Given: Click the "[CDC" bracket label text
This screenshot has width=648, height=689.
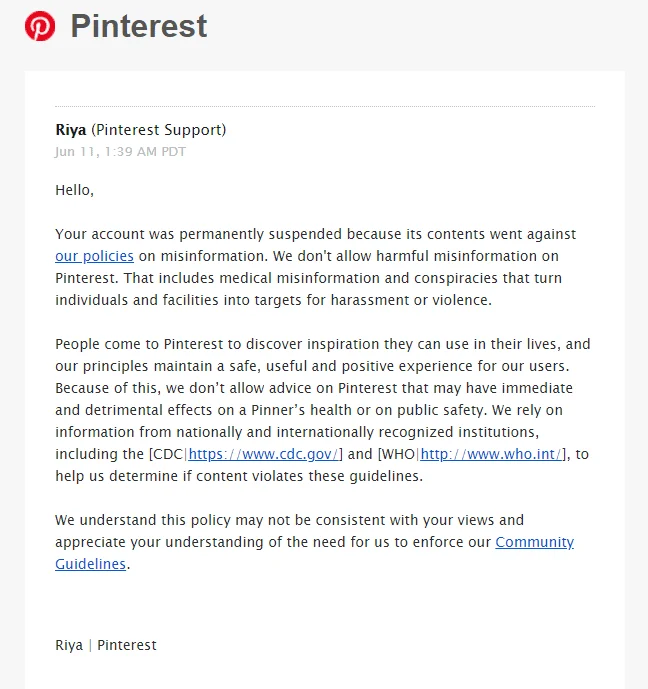Looking at the screenshot, I should click(166, 454).
